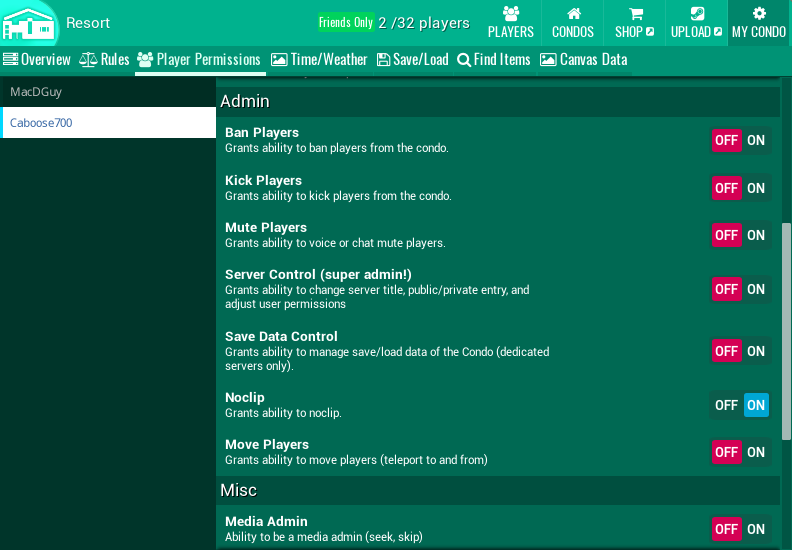Image resolution: width=792 pixels, height=550 pixels.
Task: Click the Find Items magnifier icon
Action: coord(464,60)
